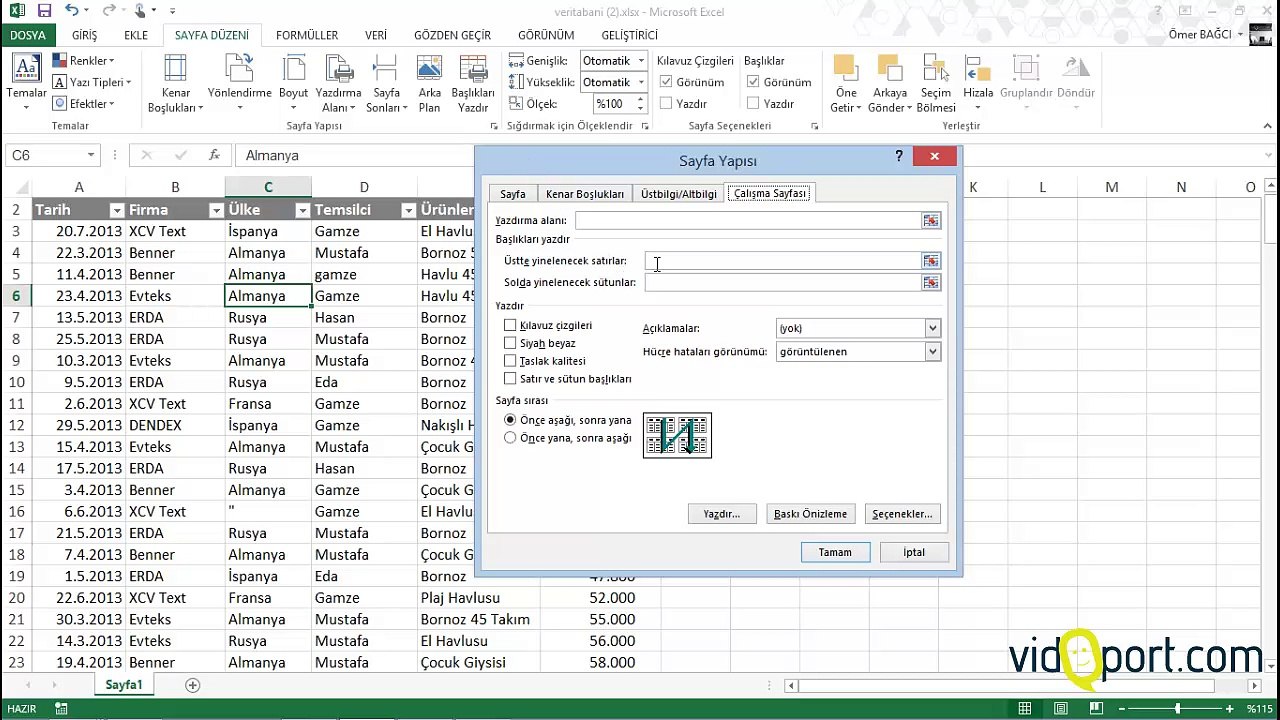Open the DOSYA file menu

pos(28,35)
